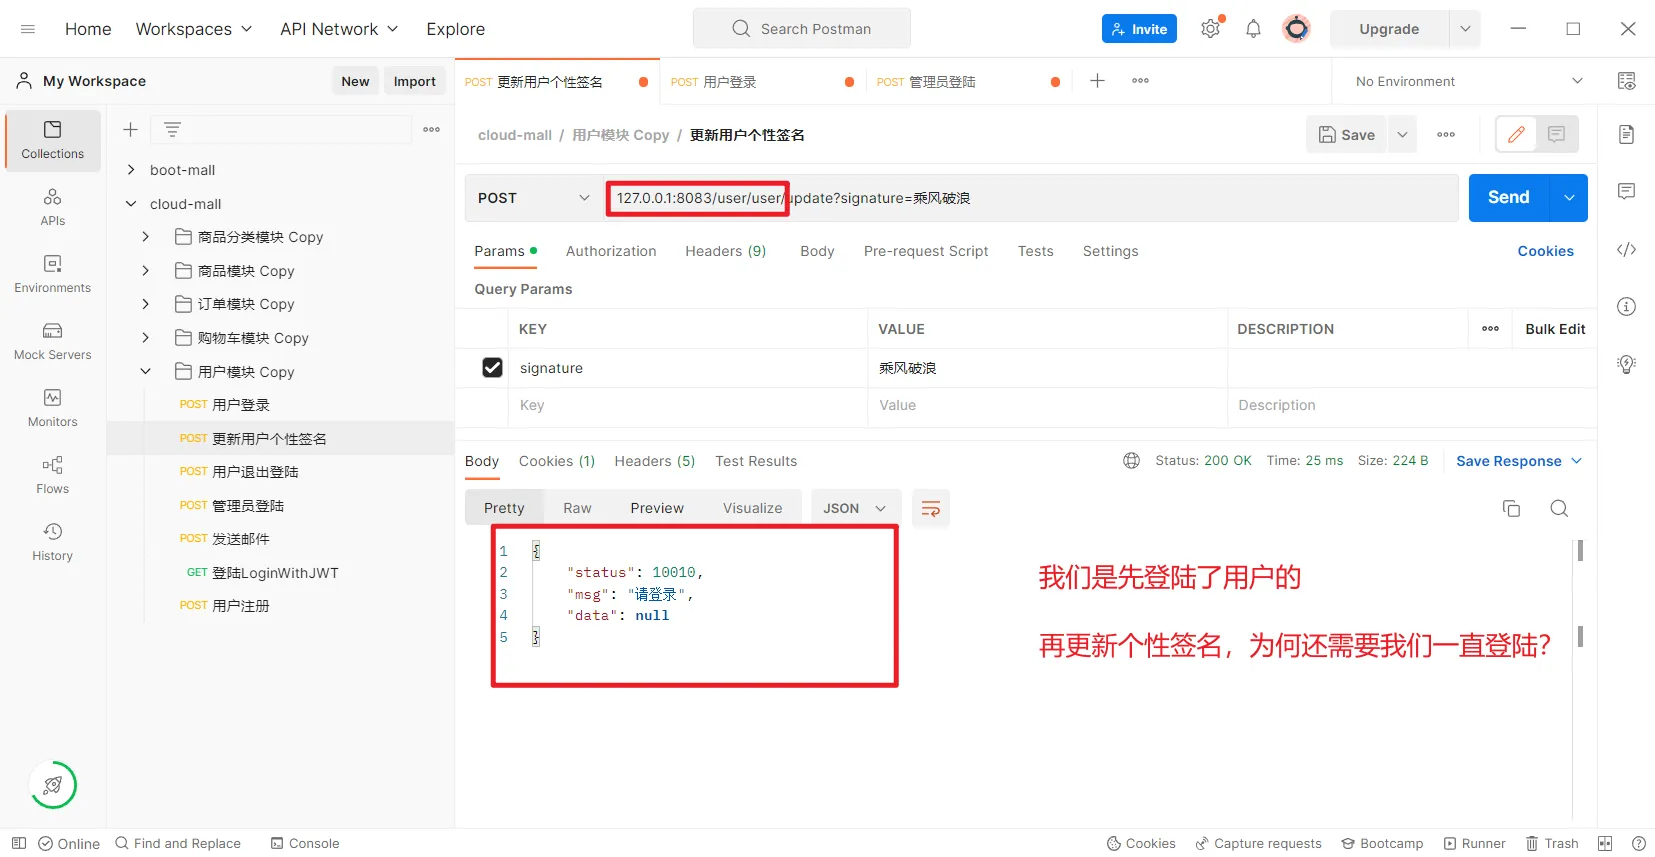Viewport: 1655px width, 857px height.
Task: Click the notifications bell icon
Action: 1253,29
